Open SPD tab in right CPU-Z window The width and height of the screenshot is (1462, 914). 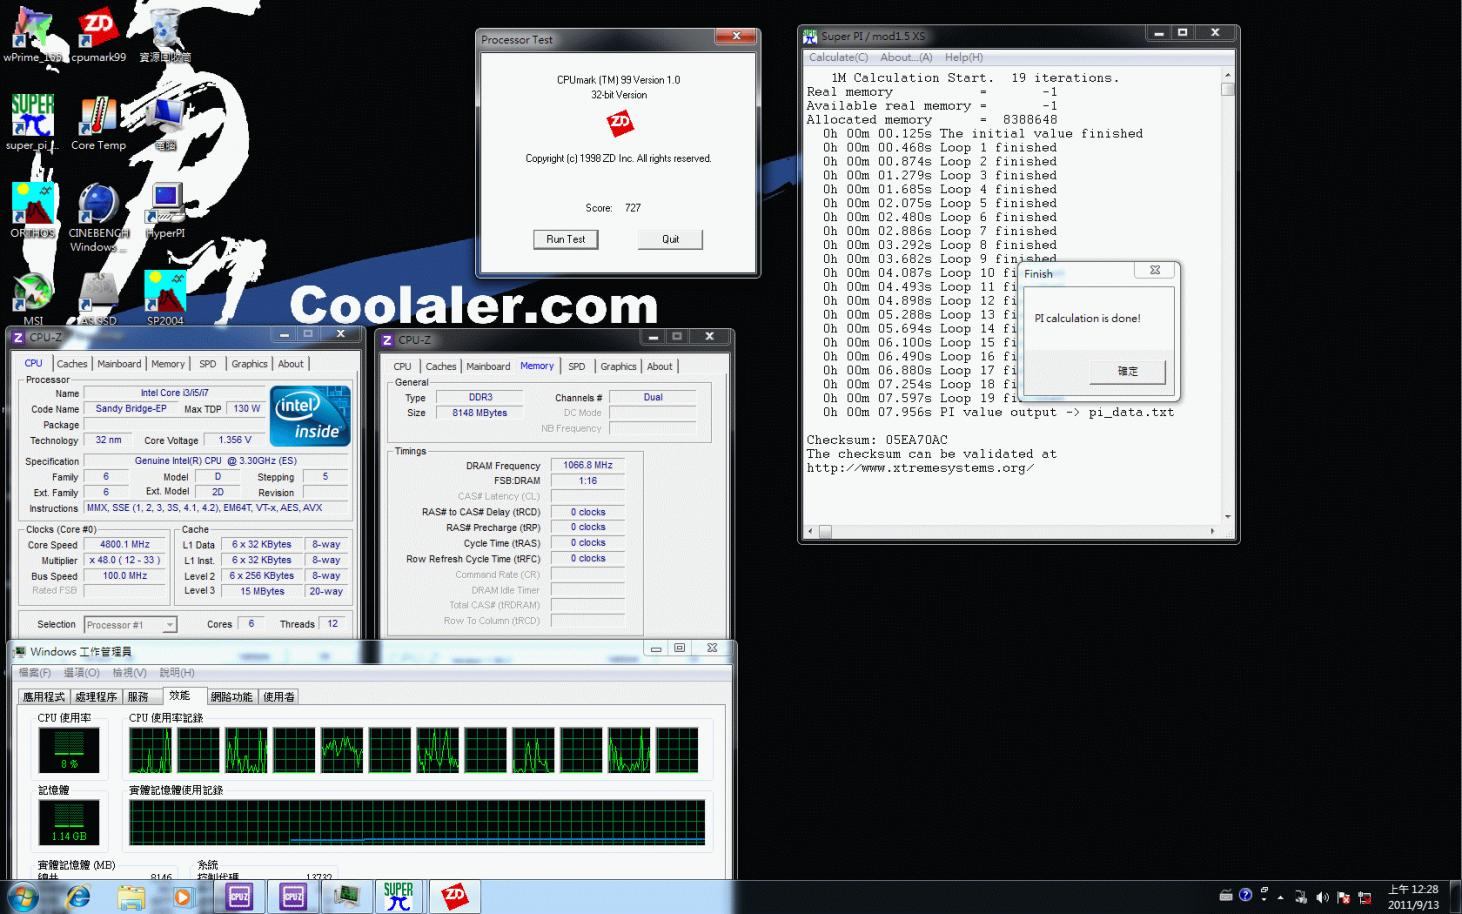576,367
